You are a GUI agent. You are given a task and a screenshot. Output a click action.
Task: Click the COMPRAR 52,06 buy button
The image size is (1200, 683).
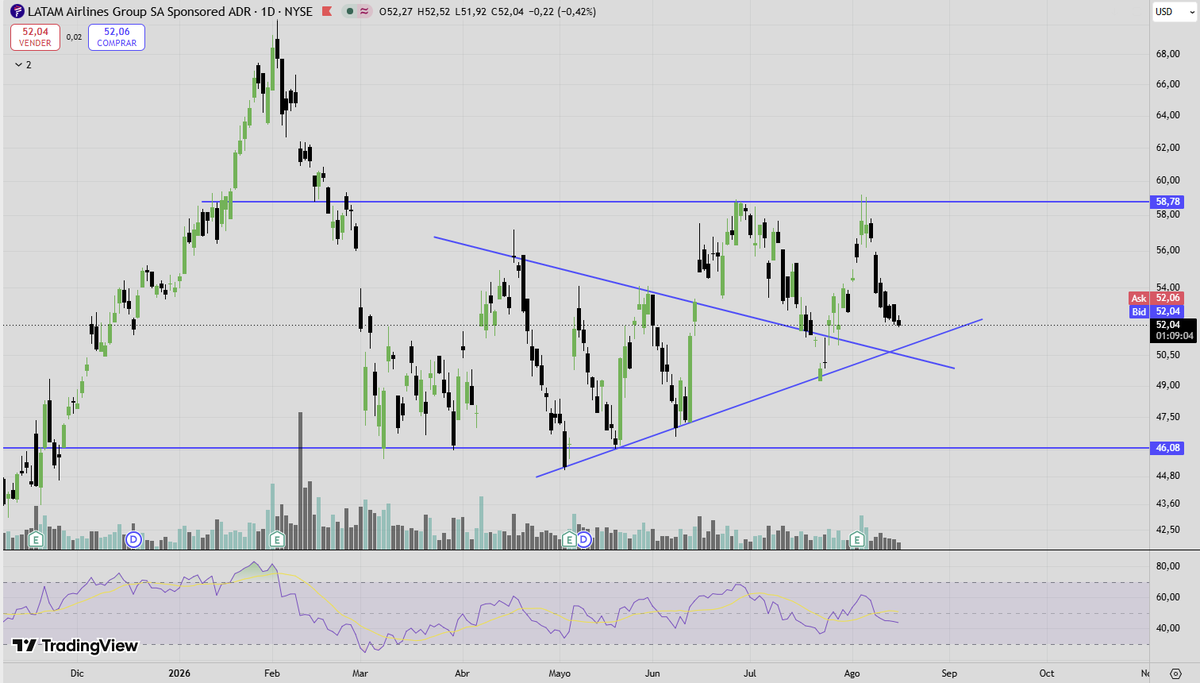[116, 38]
